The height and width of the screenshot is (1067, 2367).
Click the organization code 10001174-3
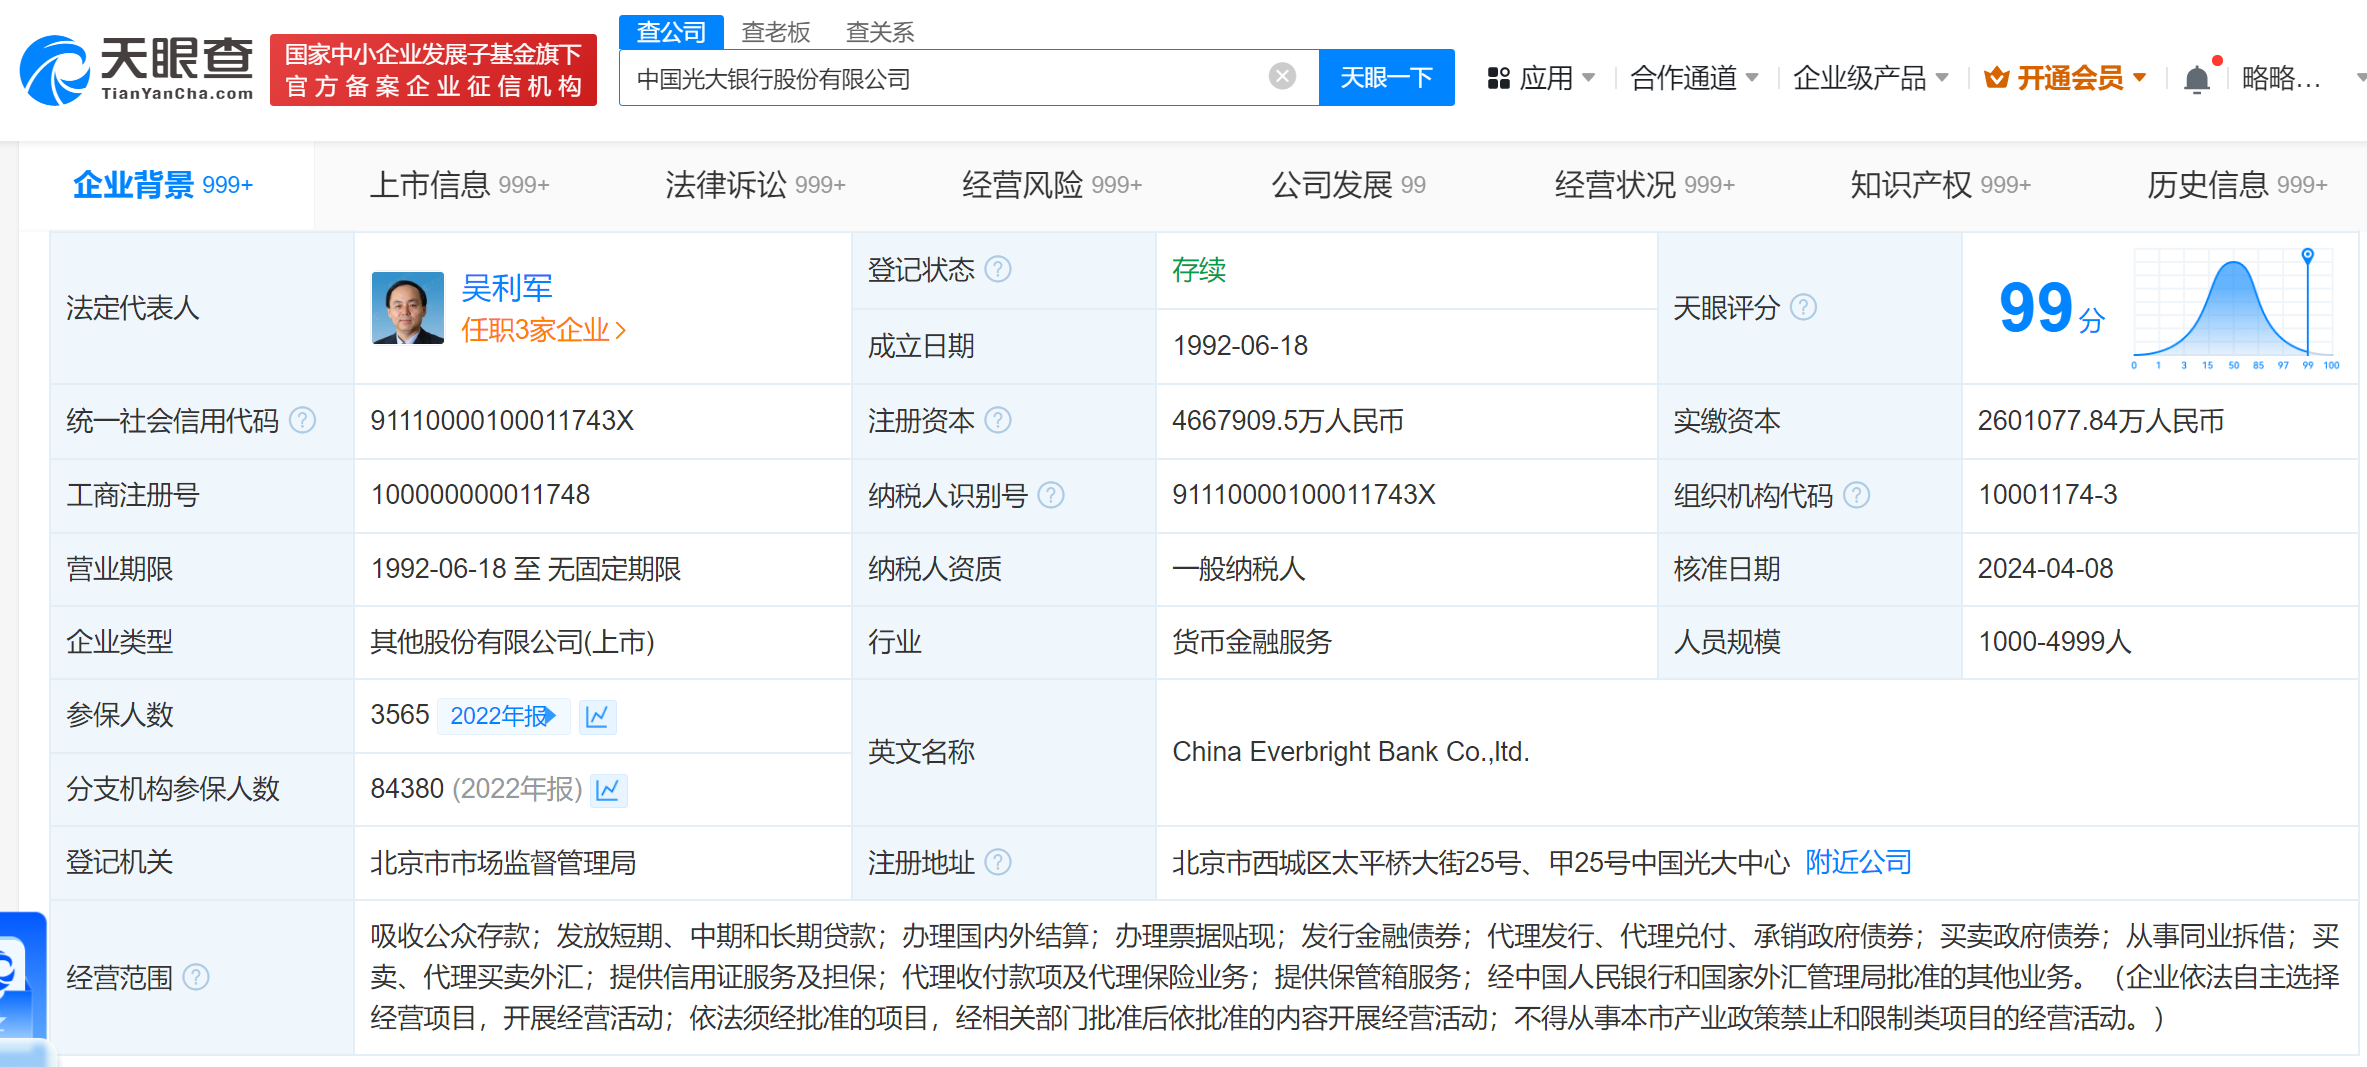click(2047, 494)
